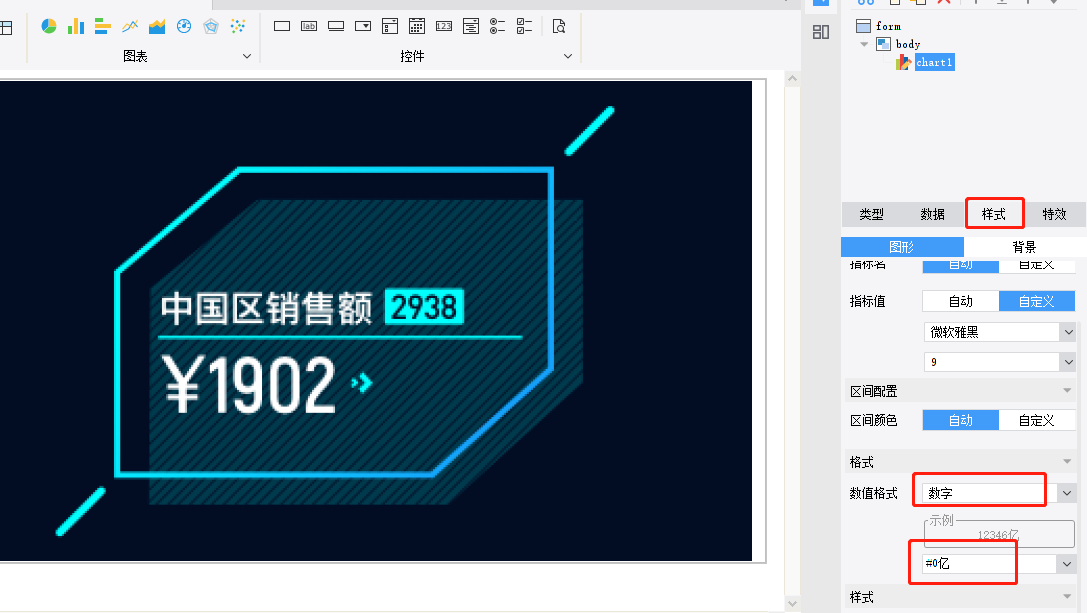This screenshot has width=1087, height=613.
Task: Set 区间颜色 to 自动
Action: [961, 420]
